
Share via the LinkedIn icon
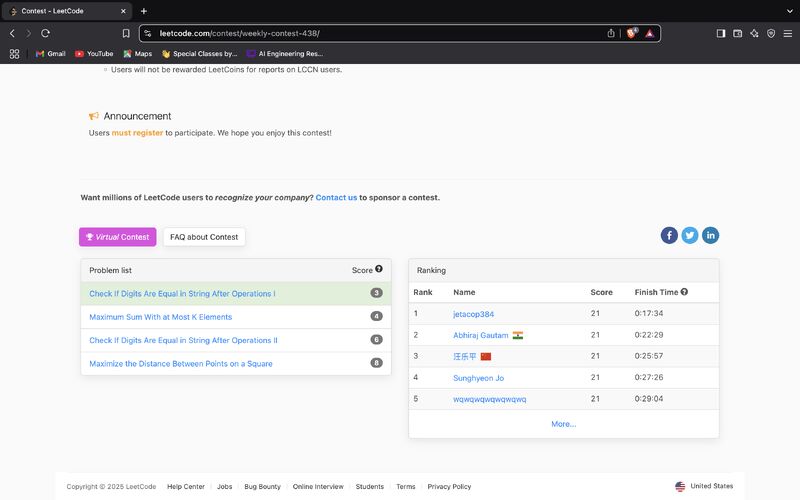[710, 235]
